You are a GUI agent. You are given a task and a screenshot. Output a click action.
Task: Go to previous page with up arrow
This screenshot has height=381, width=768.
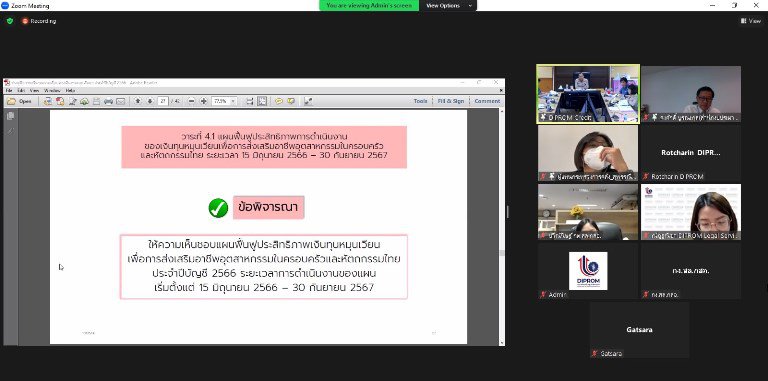pyautogui.click(x=138, y=101)
